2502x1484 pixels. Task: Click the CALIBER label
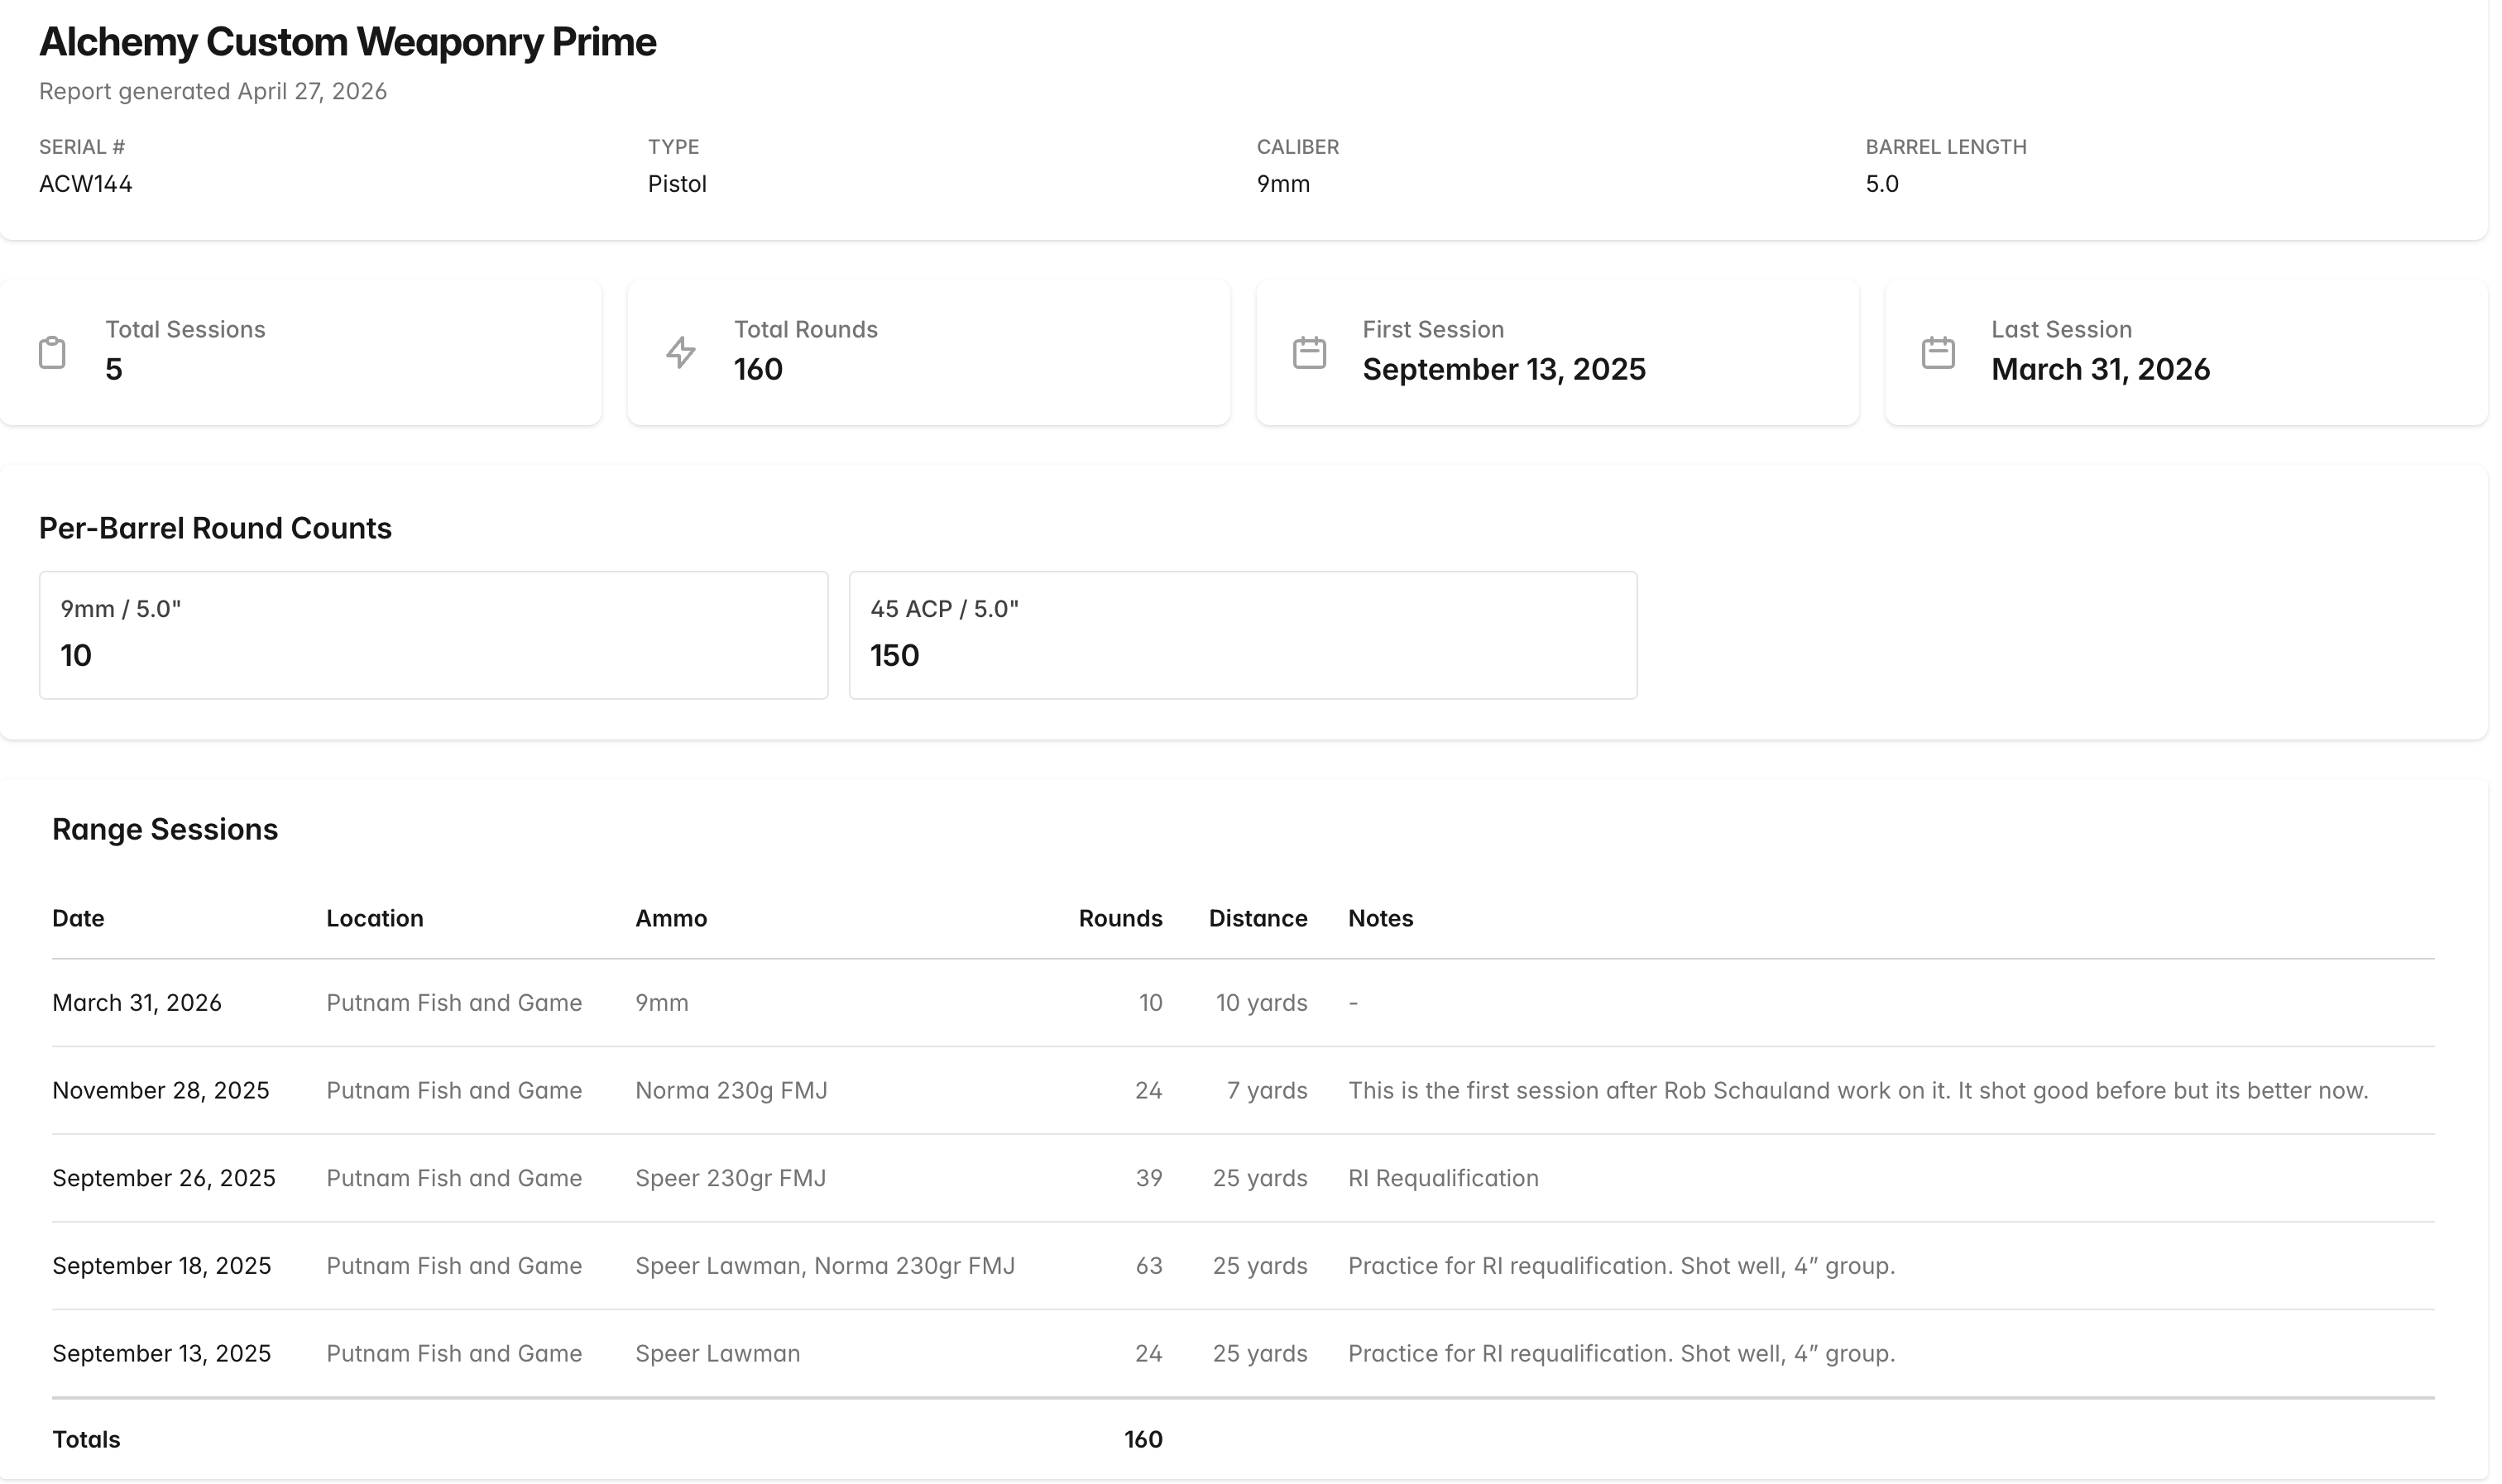(1297, 147)
